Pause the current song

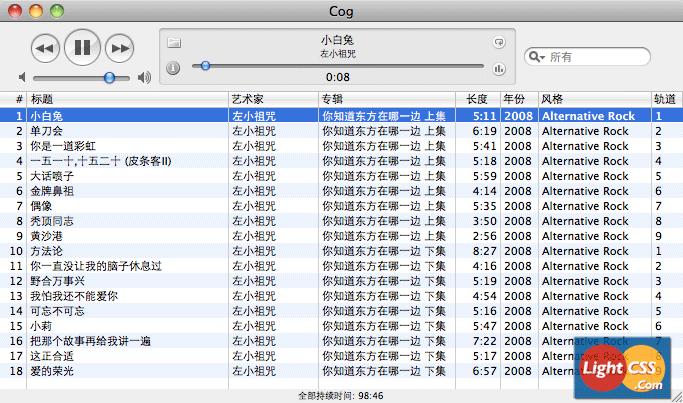(x=82, y=46)
